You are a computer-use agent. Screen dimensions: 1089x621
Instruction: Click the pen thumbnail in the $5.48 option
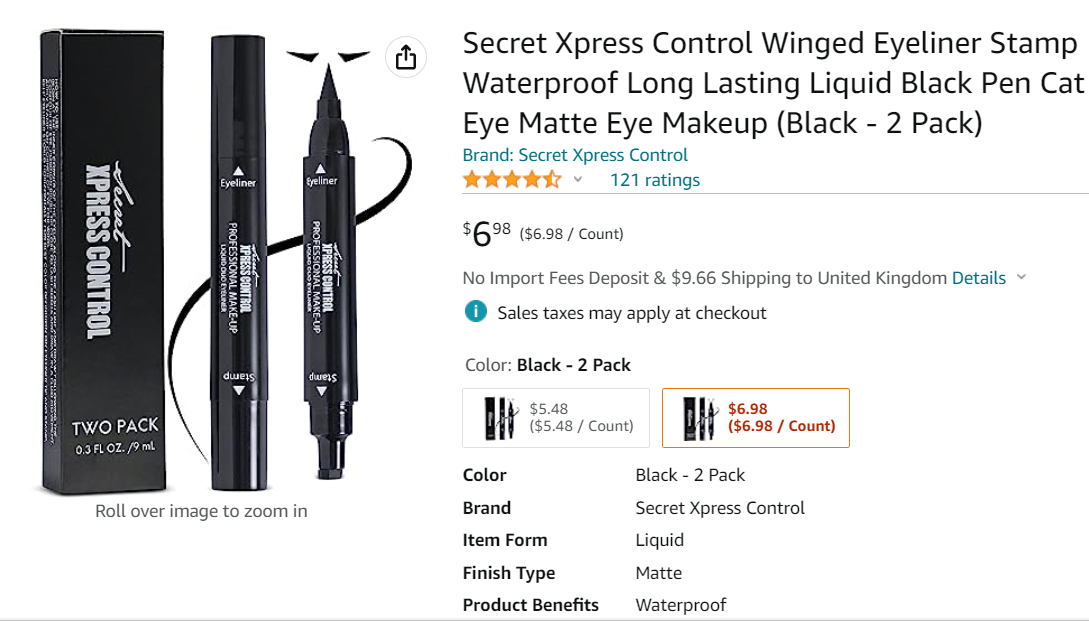coord(500,417)
